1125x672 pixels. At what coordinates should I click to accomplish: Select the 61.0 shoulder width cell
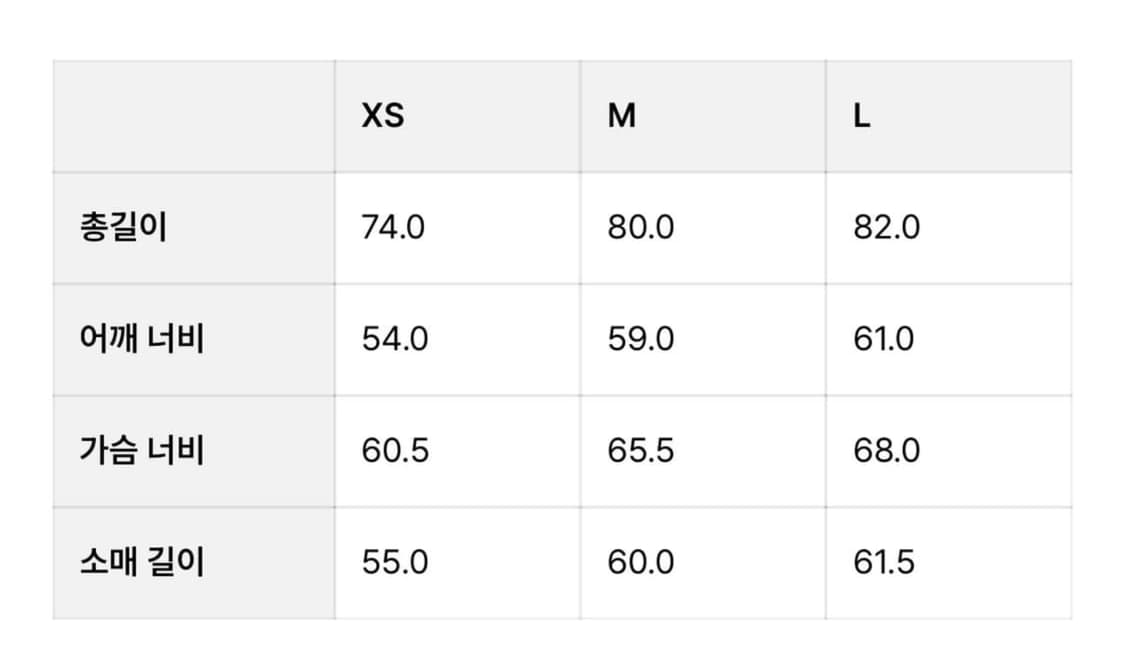pos(884,340)
